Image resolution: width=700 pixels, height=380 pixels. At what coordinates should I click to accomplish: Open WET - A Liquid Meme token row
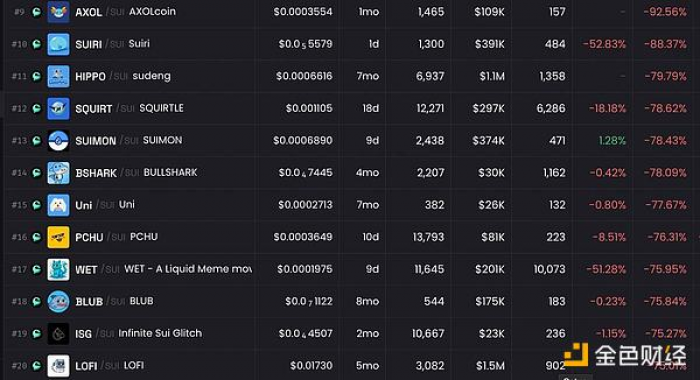click(x=350, y=269)
